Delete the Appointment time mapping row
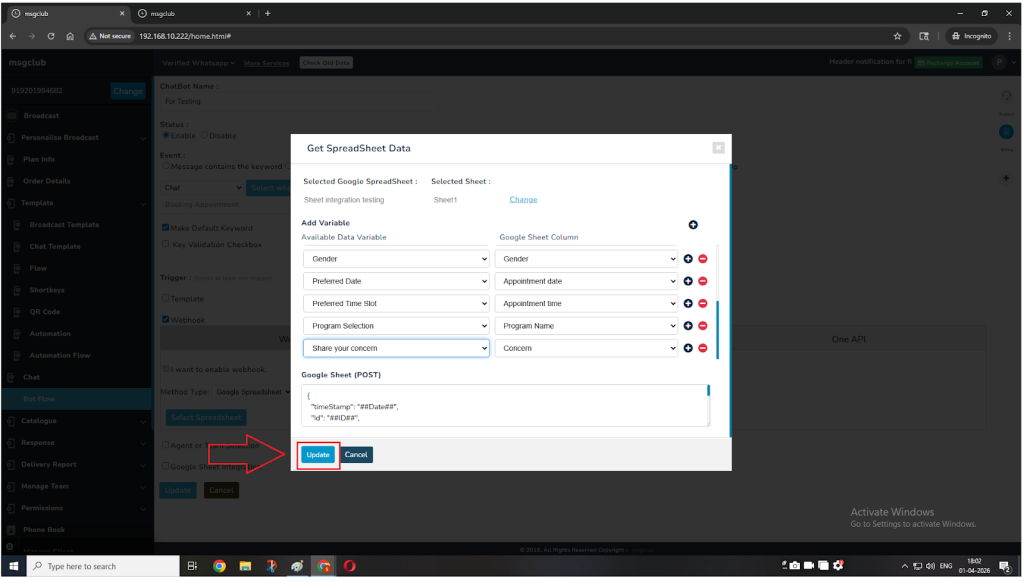Image resolution: width=1024 pixels, height=582 pixels. [702, 303]
